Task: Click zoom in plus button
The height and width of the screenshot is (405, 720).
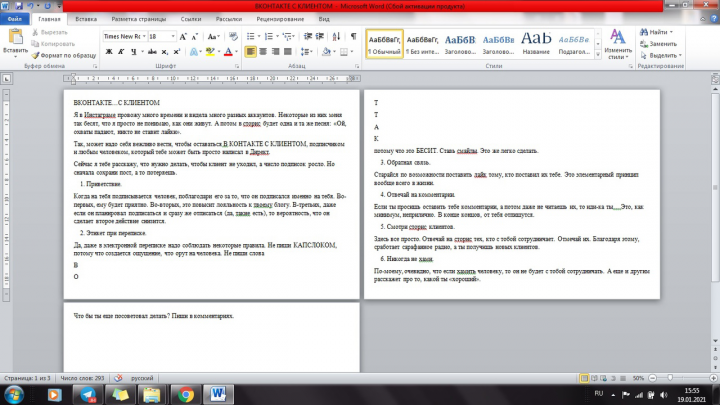Action: pyautogui.click(x=713, y=378)
